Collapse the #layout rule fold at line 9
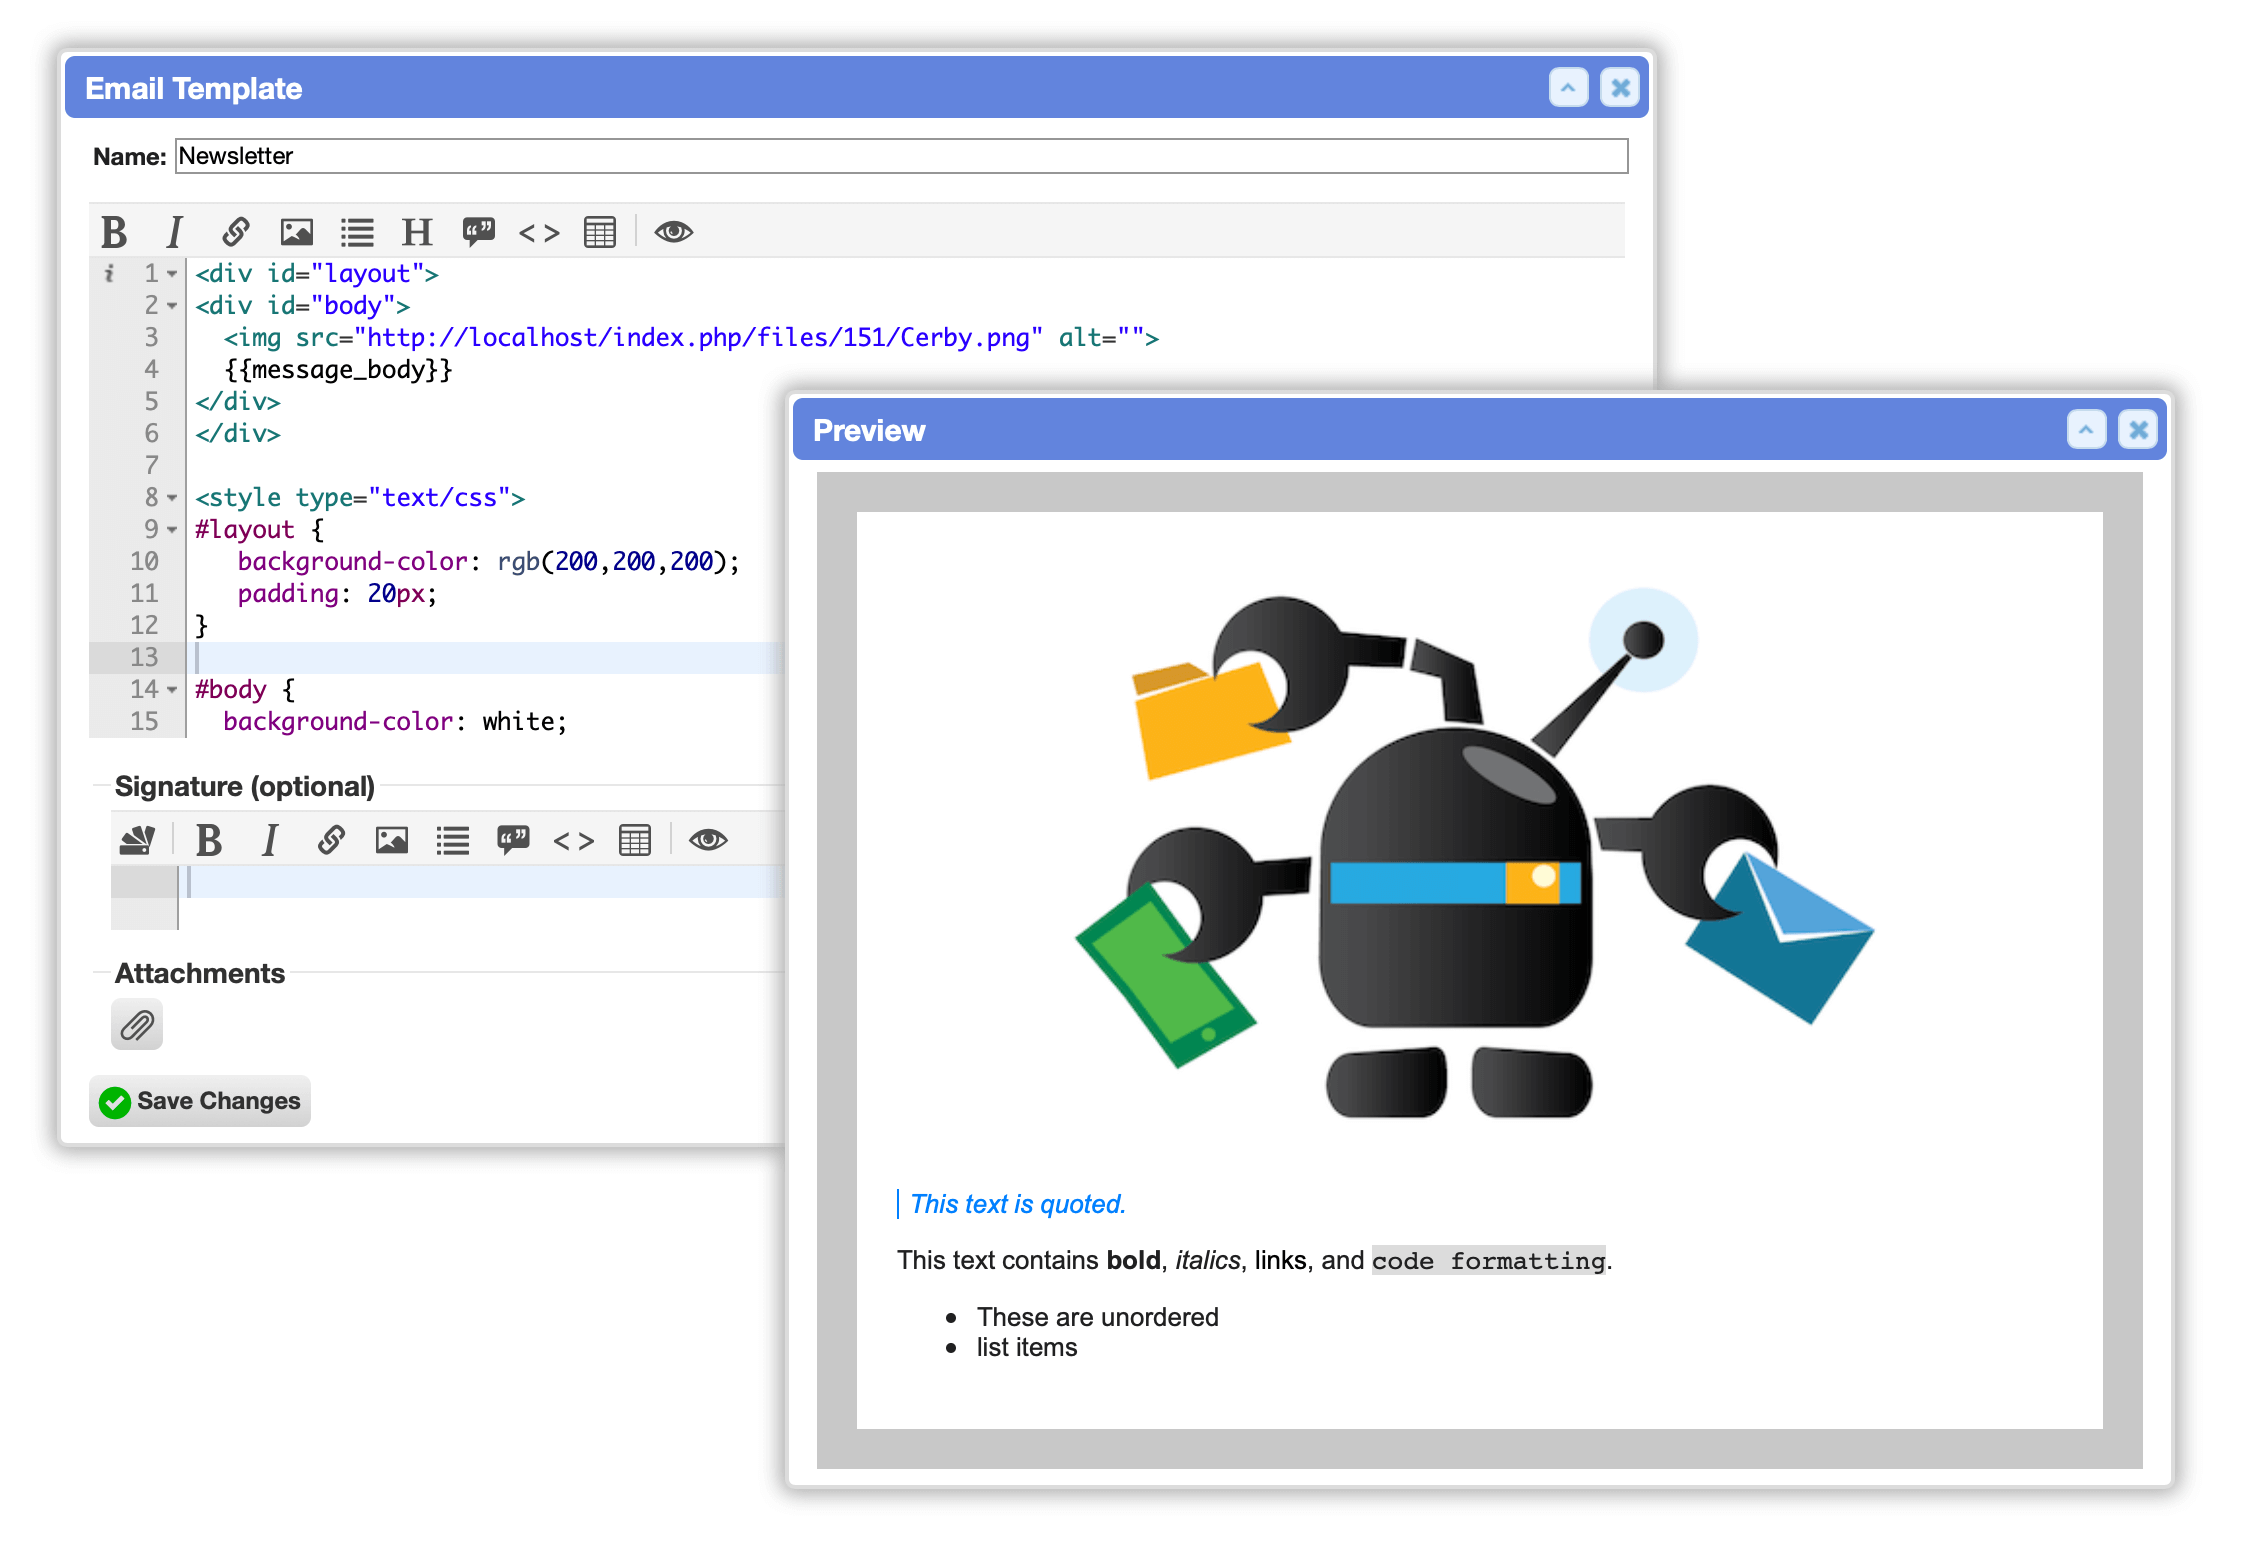Image resolution: width=2252 pixels, height=1548 pixels. coord(172,530)
